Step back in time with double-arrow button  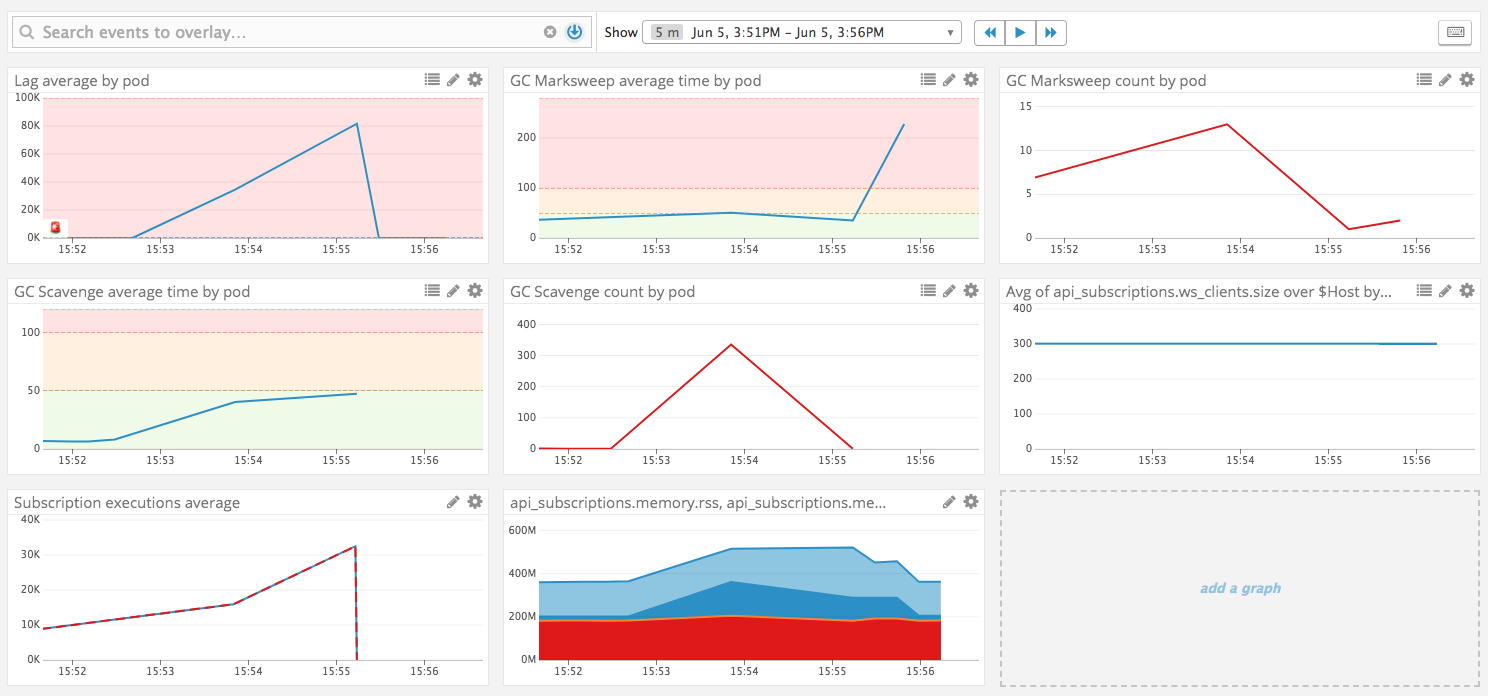pos(989,32)
